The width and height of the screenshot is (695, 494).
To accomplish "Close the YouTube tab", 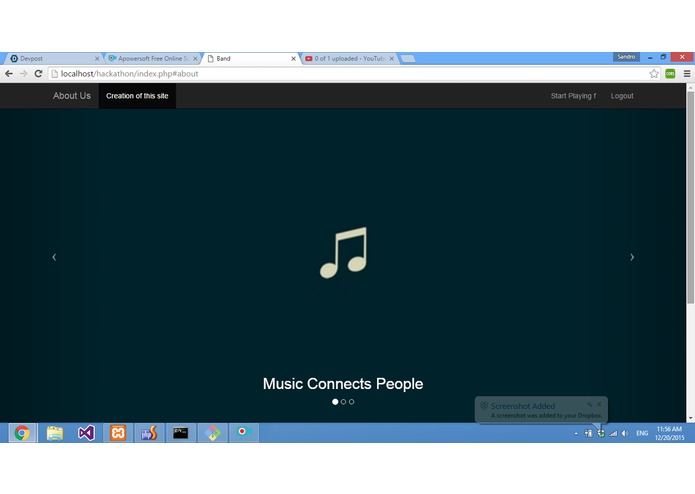I will pyautogui.click(x=392, y=58).
